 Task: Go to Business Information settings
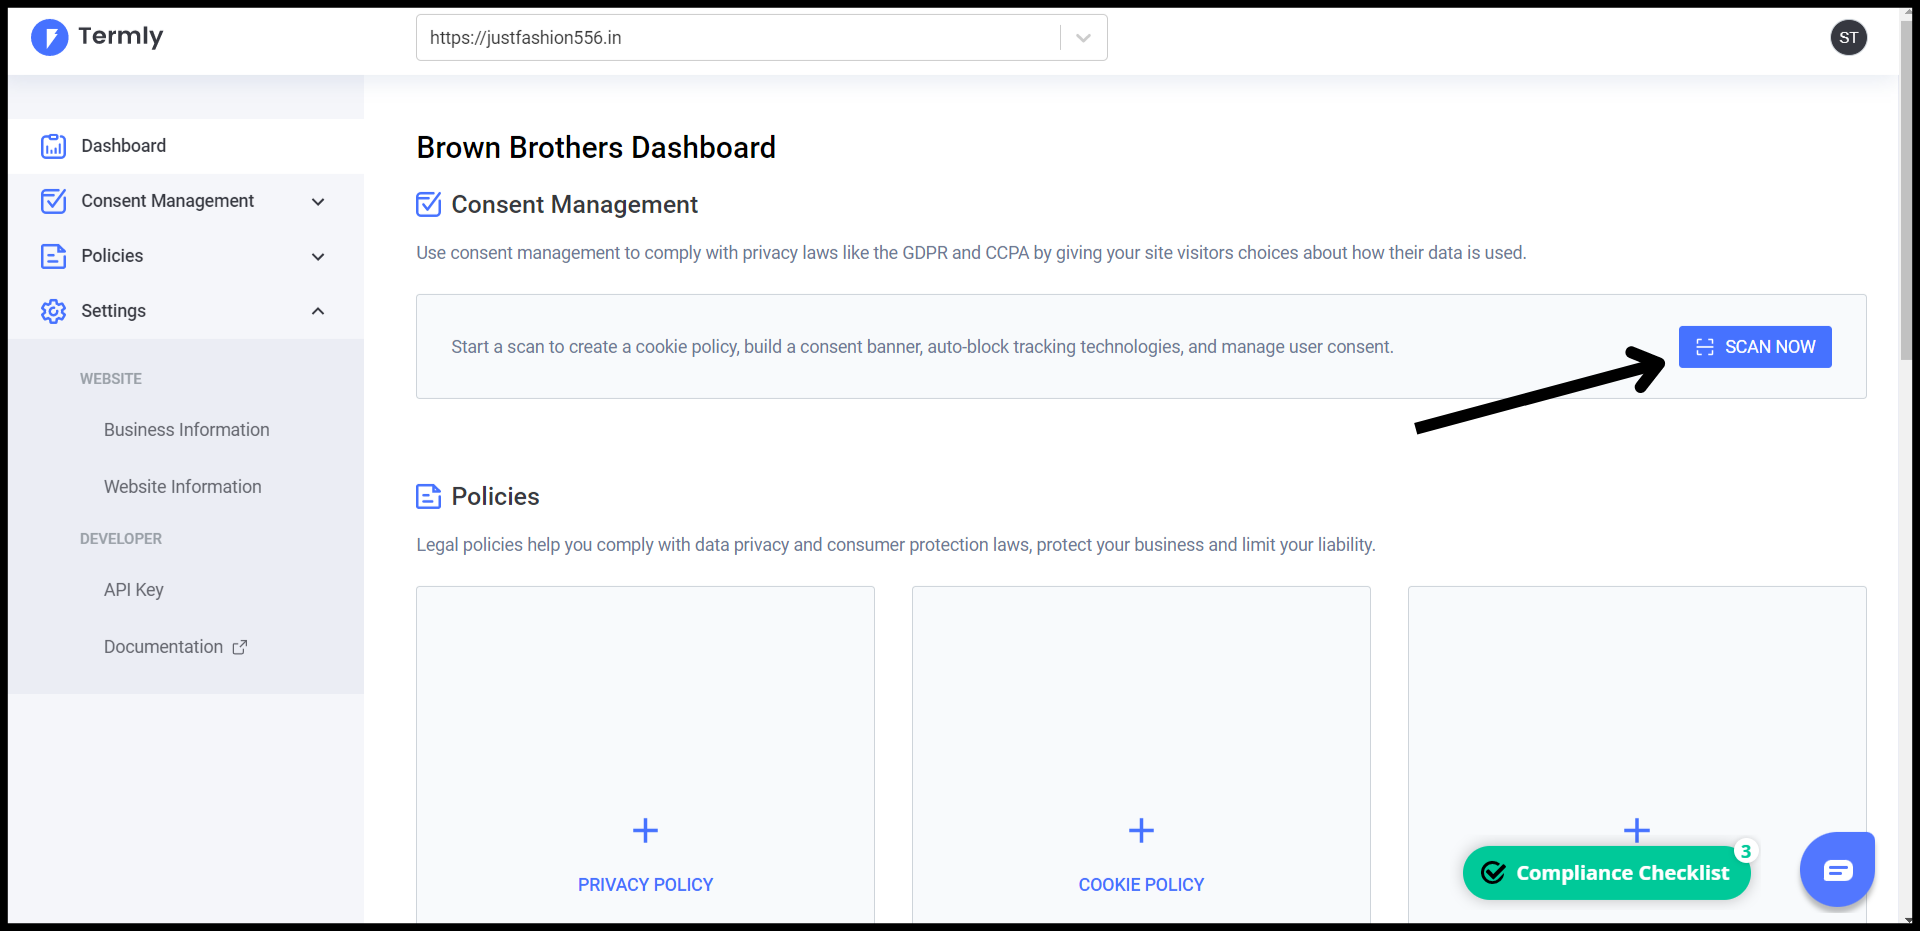(187, 430)
